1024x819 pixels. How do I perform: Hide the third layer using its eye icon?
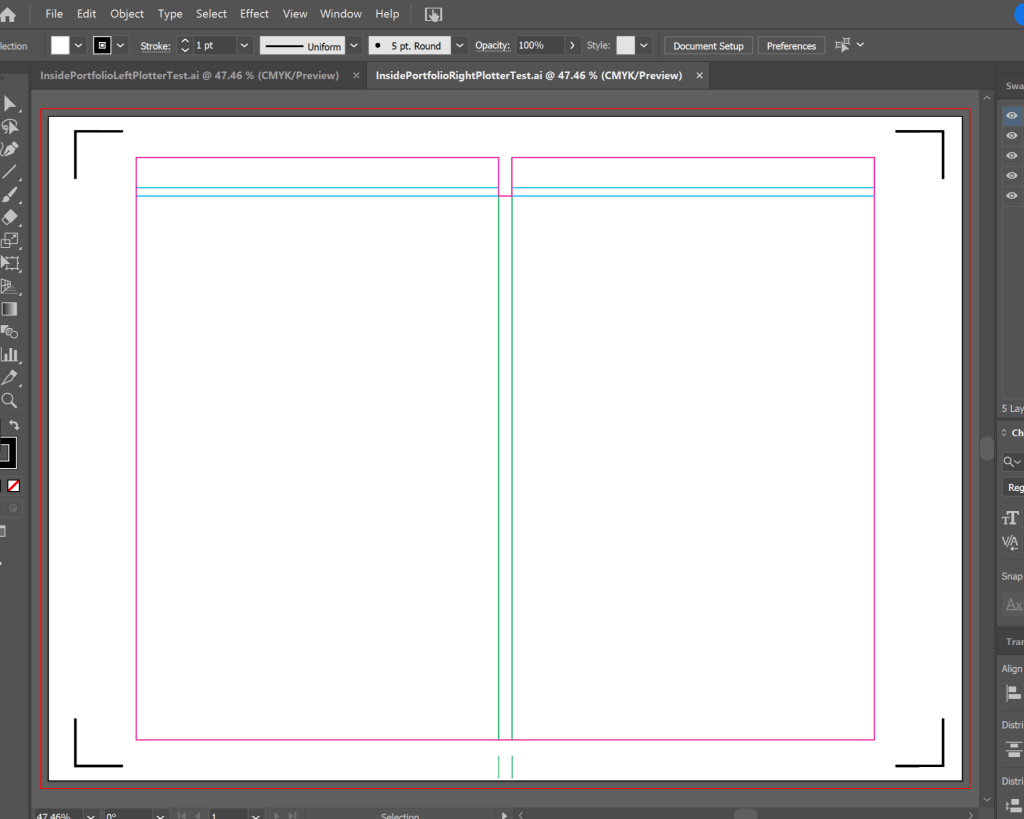coord(1011,156)
